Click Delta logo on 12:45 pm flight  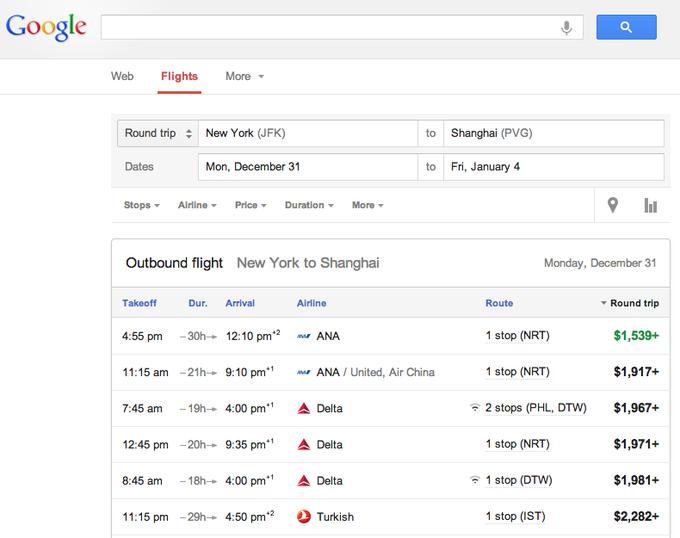click(304, 444)
